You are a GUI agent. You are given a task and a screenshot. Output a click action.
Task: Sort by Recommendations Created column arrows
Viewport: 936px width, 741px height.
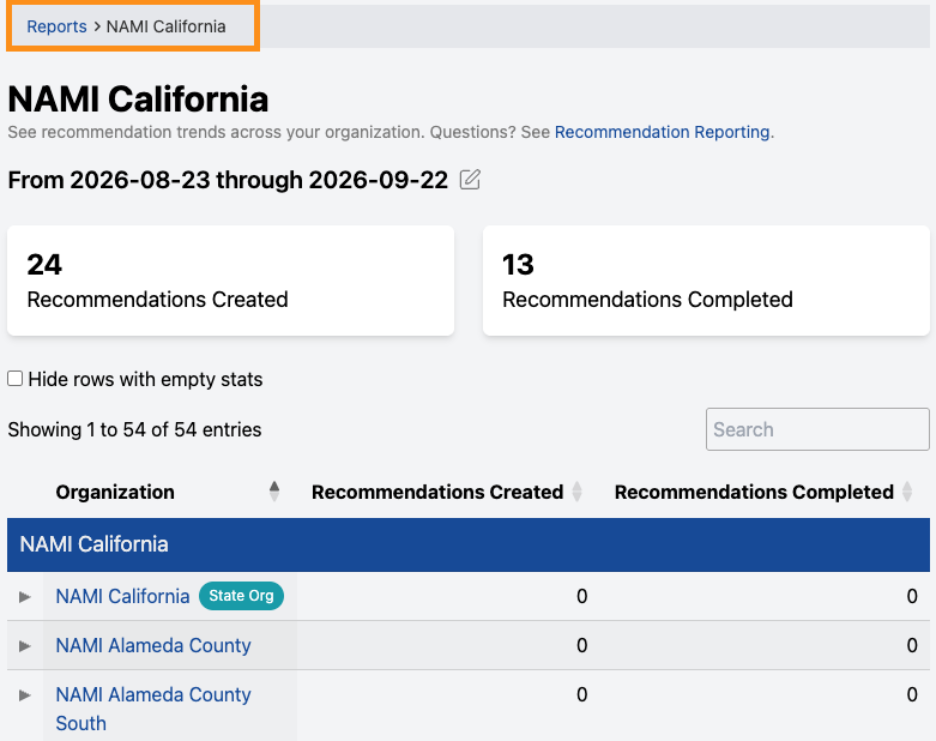[577, 491]
